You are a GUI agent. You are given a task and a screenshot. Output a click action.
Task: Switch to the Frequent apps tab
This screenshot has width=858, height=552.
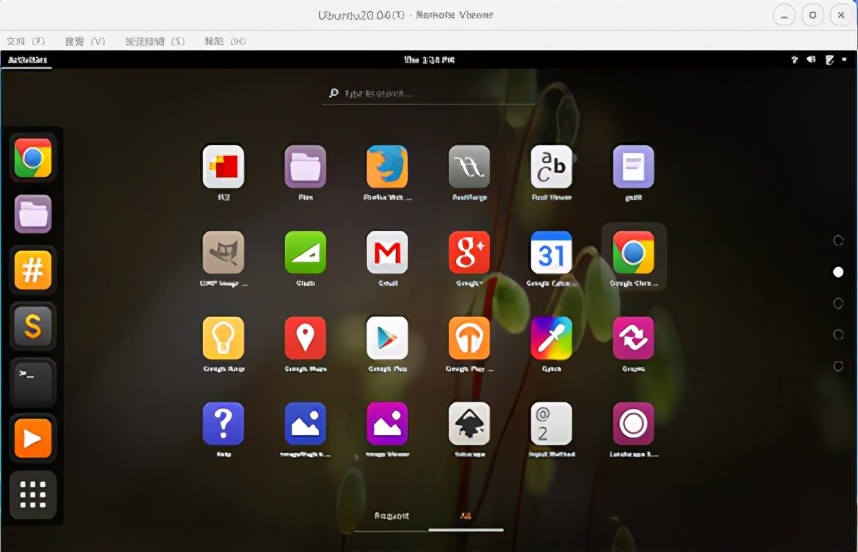(x=391, y=516)
